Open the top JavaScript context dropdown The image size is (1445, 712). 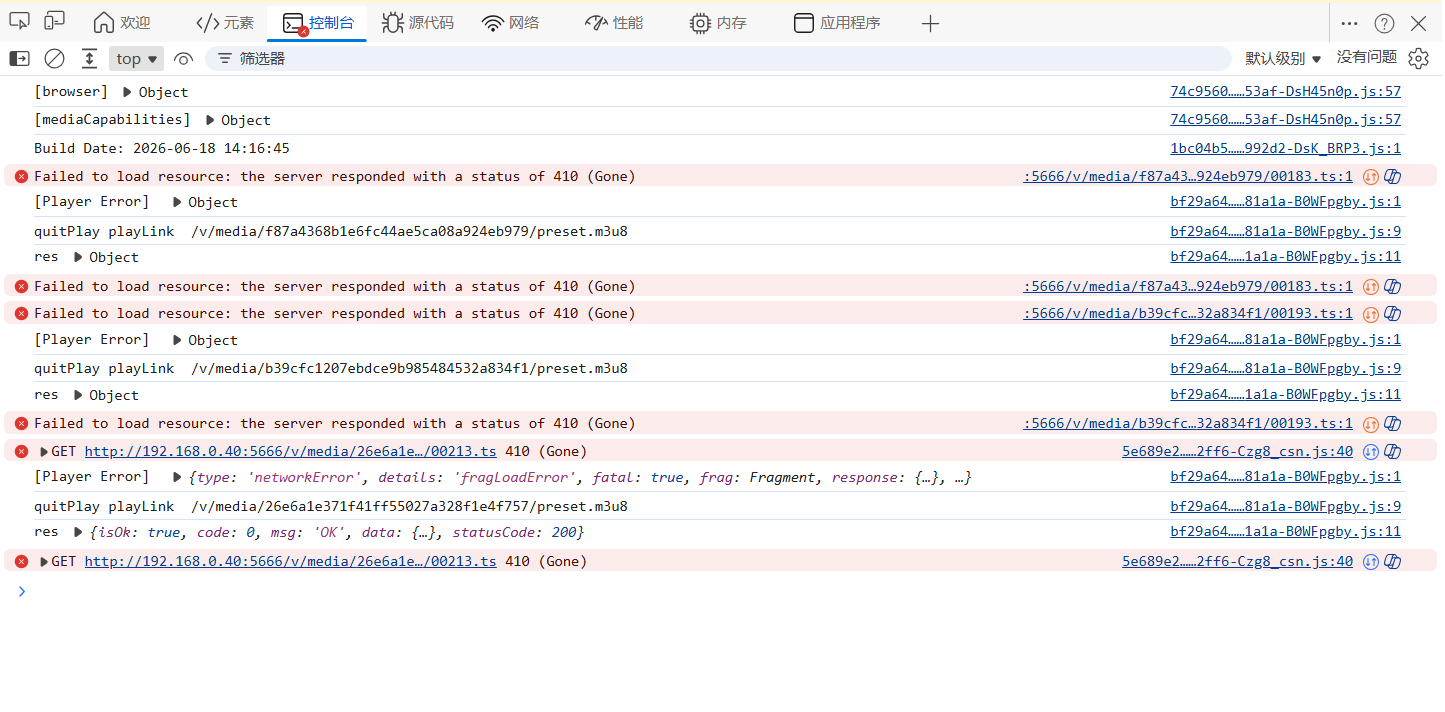coord(136,59)
